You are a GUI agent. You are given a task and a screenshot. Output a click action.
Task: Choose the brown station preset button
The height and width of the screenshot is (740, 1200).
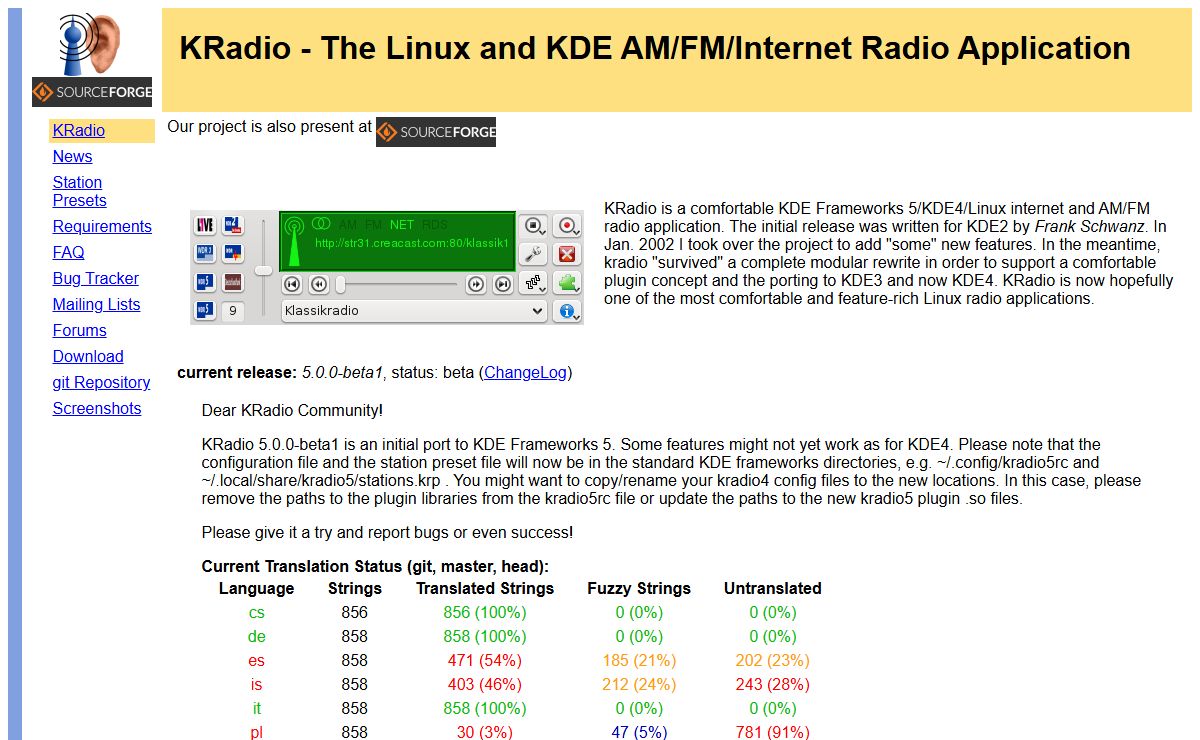(x=233, y=282)
